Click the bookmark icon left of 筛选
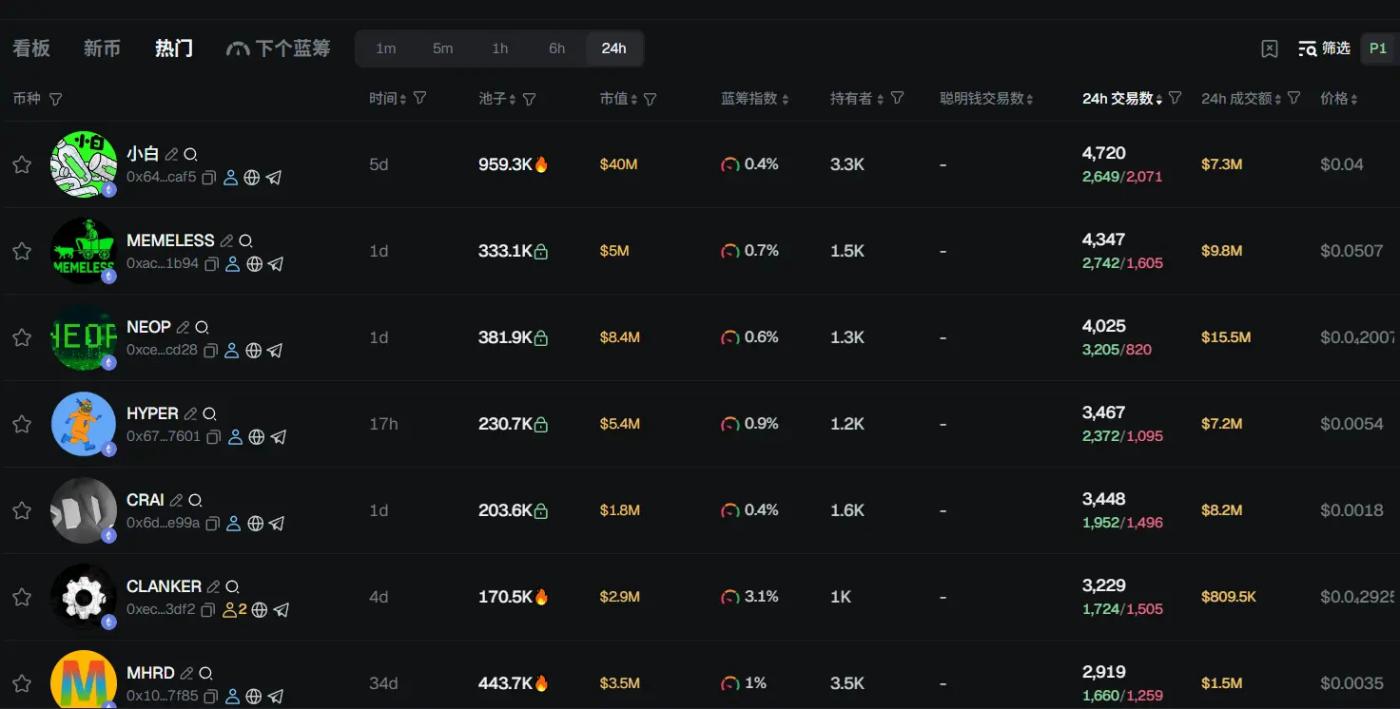 (x=1269, y=48)
